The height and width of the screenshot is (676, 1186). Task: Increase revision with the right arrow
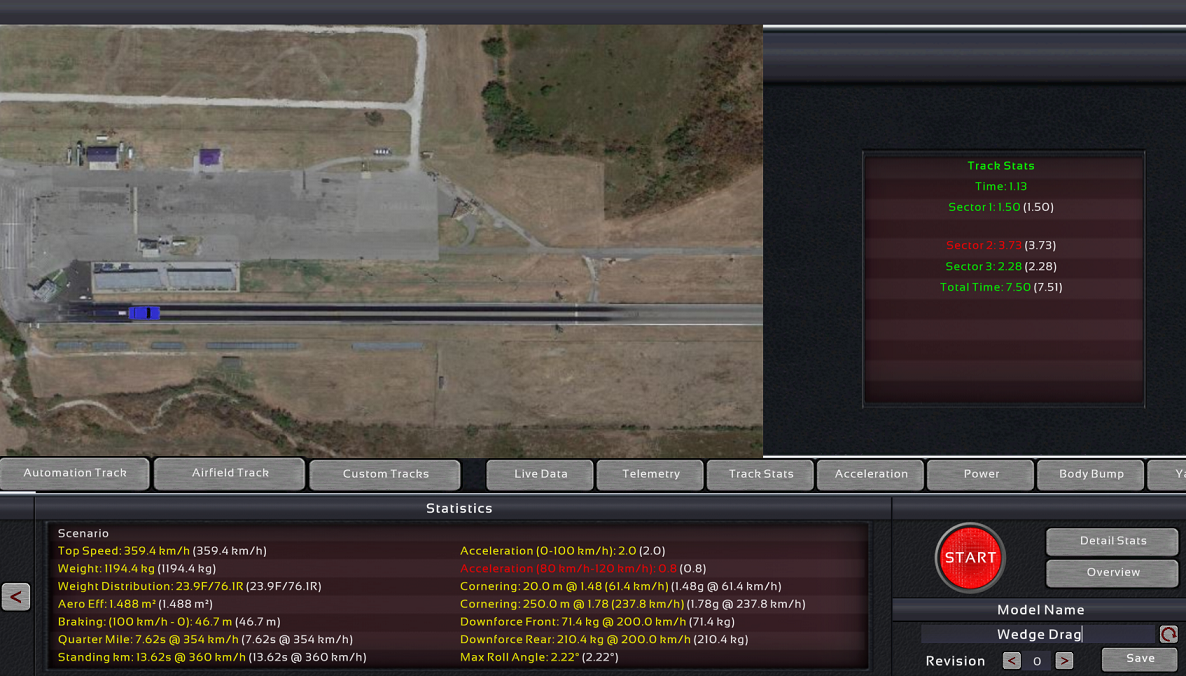point(1064,660)
